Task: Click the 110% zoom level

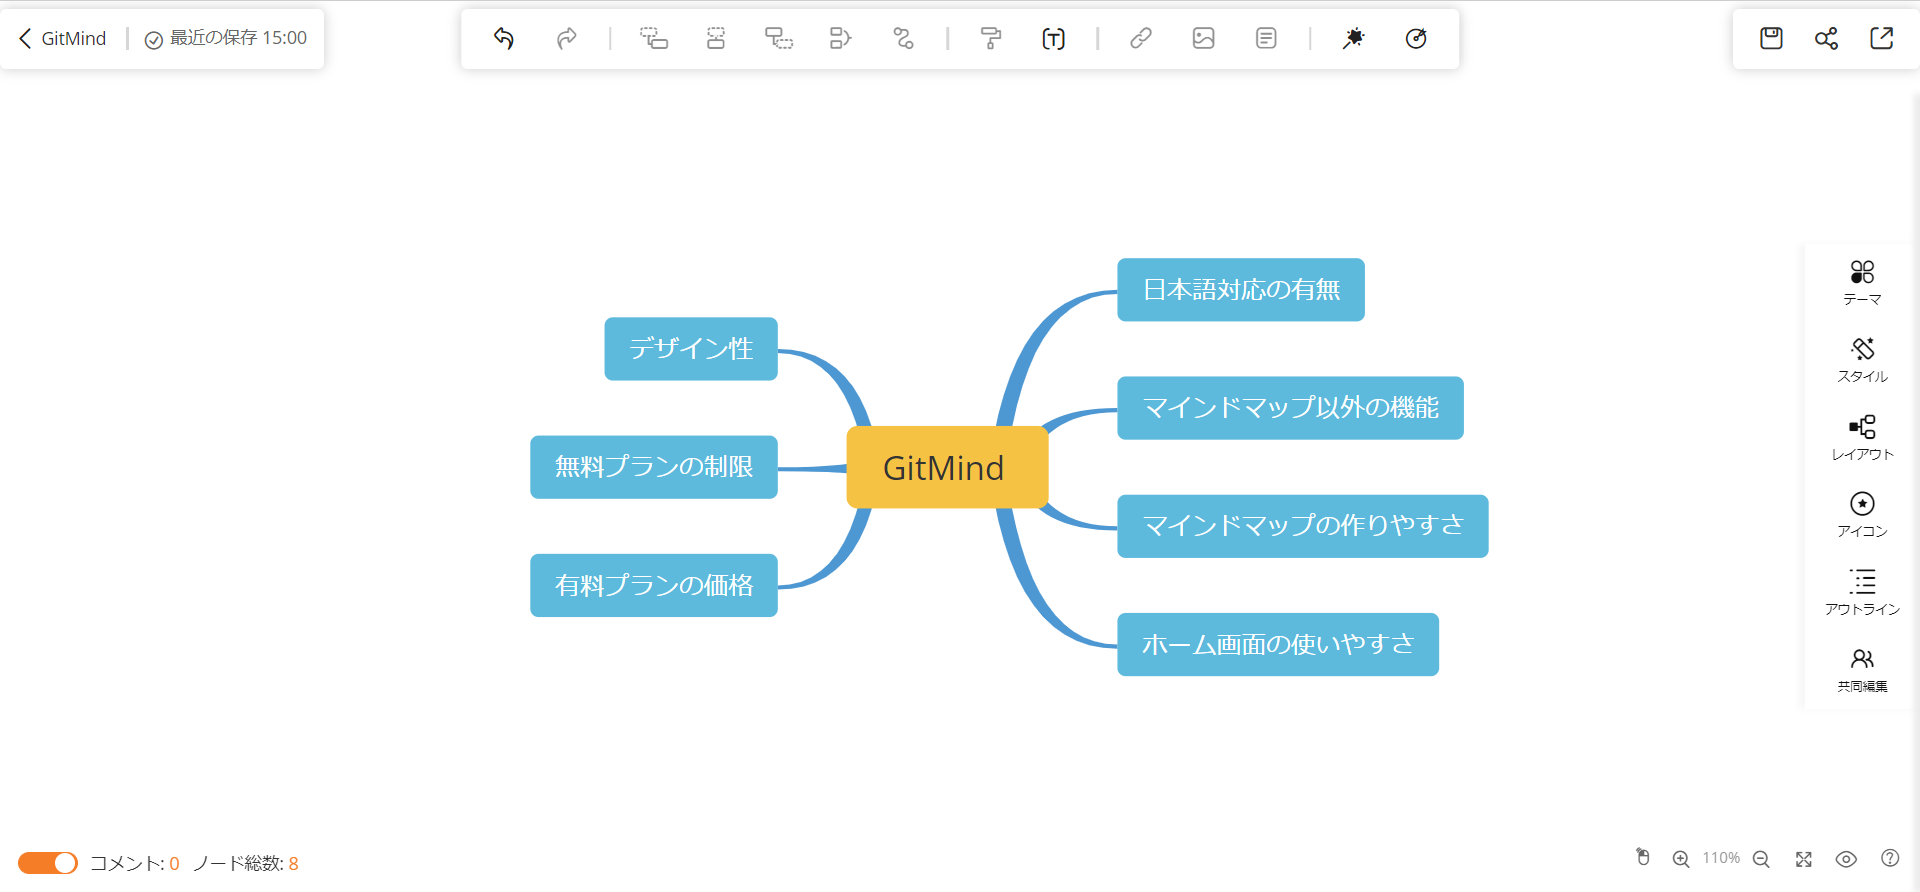Action: 1721,858
